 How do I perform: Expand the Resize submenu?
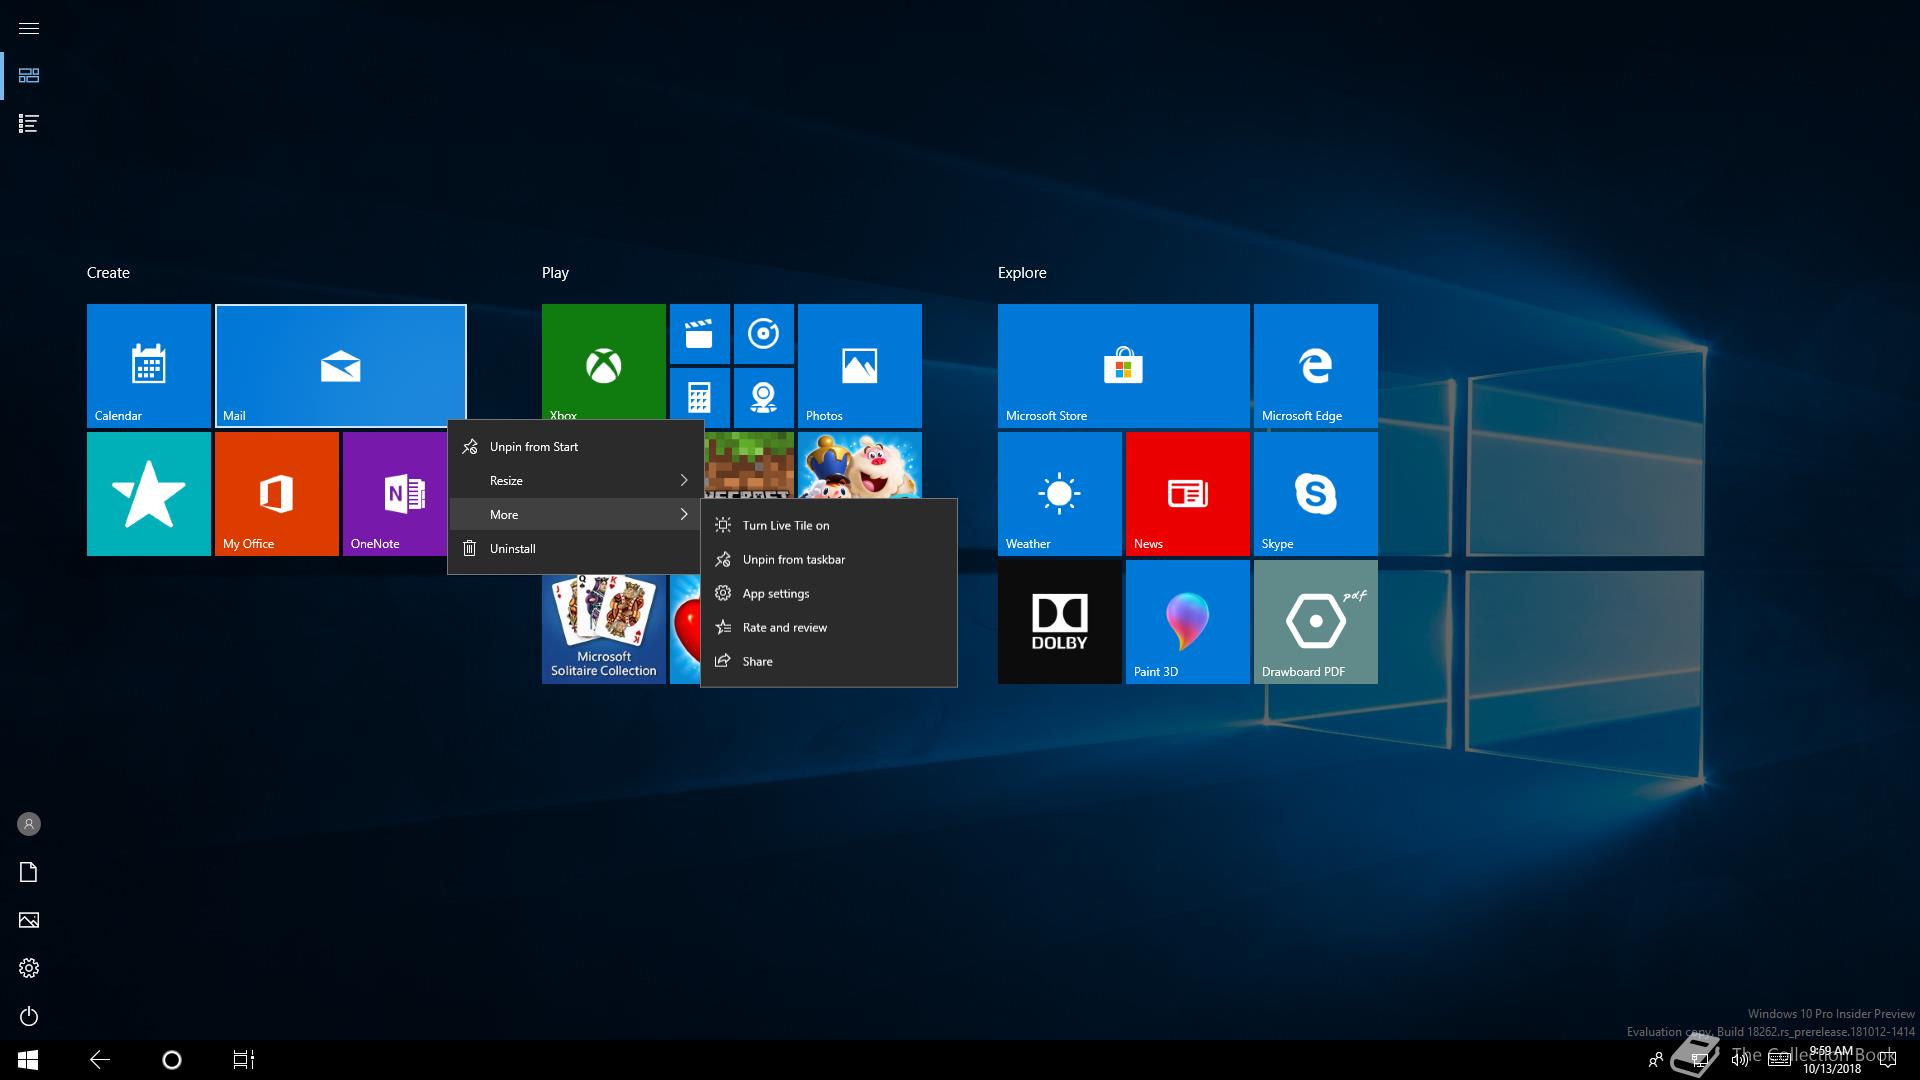pyautogui.click(x=576, y=481)
